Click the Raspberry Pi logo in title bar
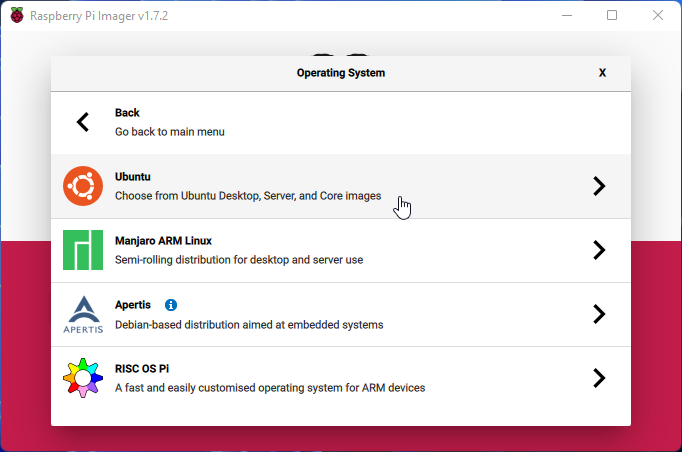The height and width of the screenshot is (452, 682). 17,16
